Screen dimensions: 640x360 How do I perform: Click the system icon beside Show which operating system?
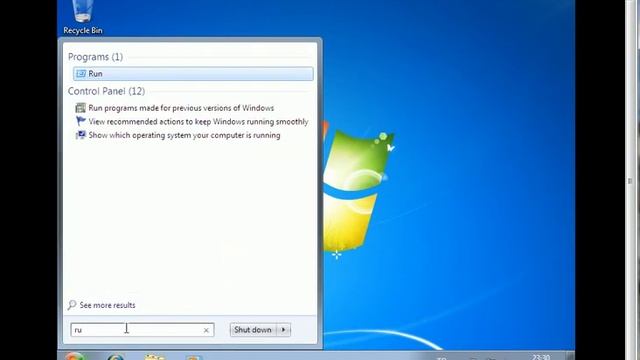(x=80, y=135)
